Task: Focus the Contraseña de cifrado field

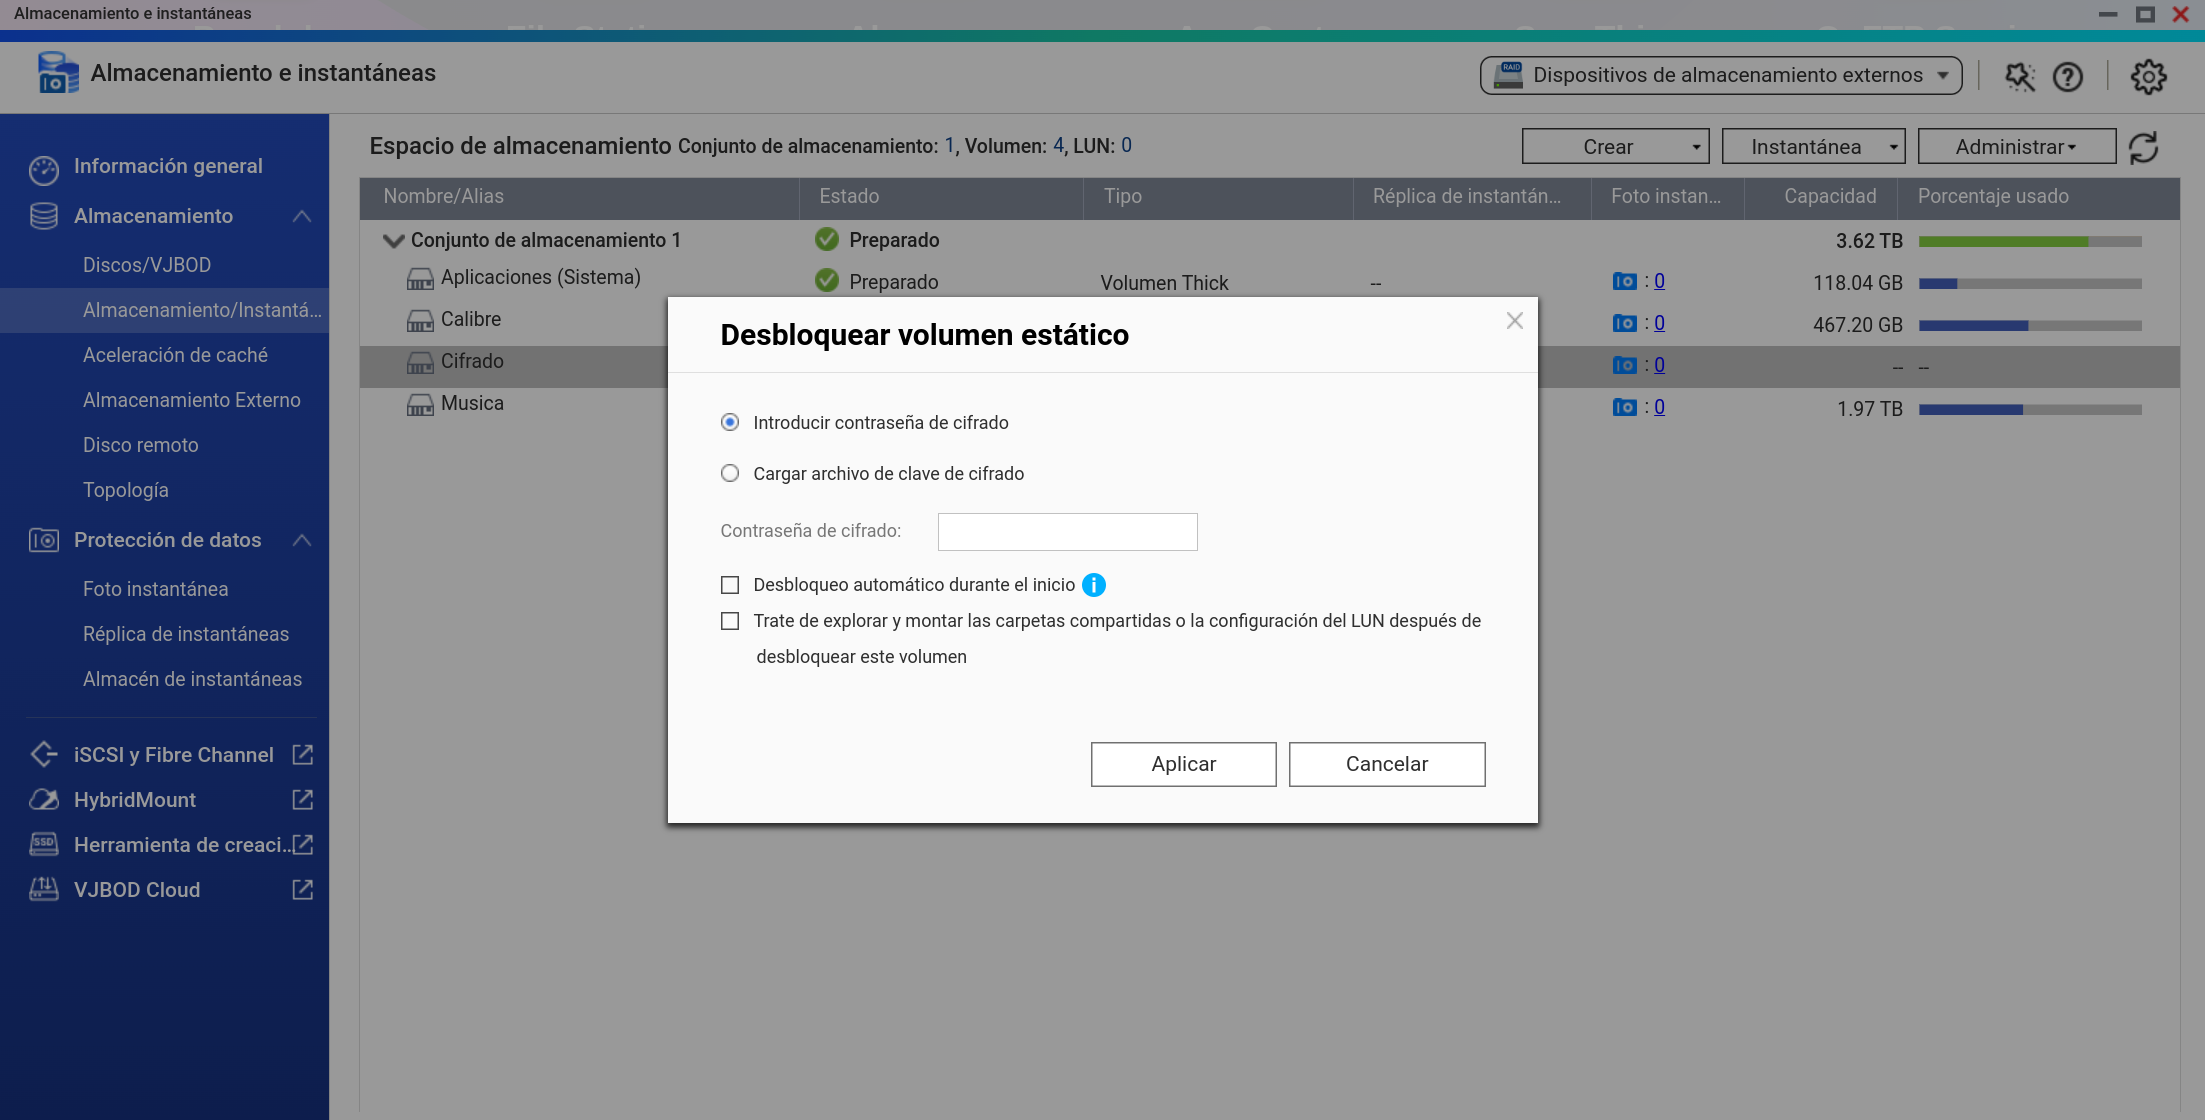Action: click(x=1067, y=532)
